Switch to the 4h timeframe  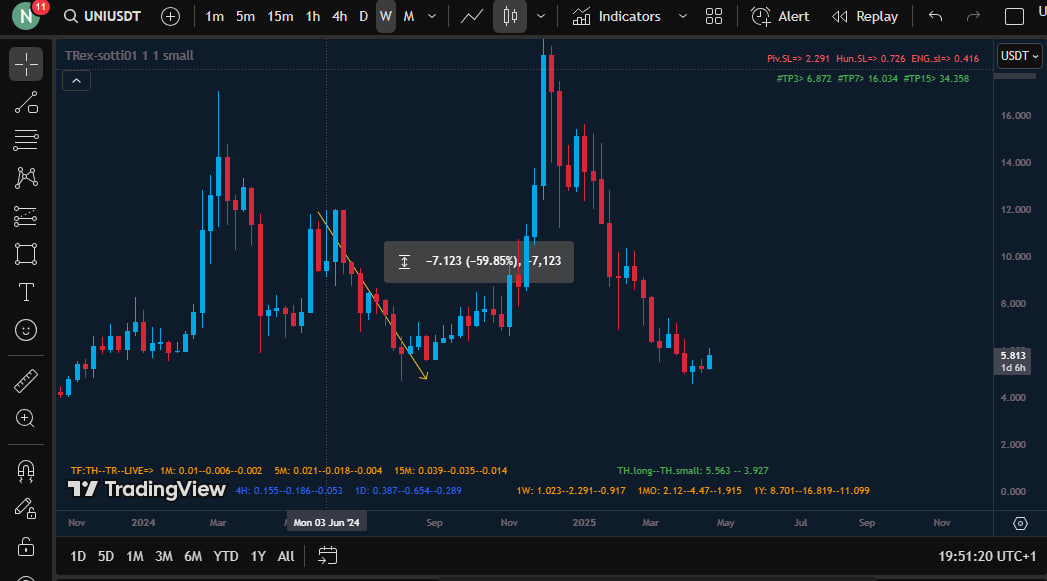point(339,16)
